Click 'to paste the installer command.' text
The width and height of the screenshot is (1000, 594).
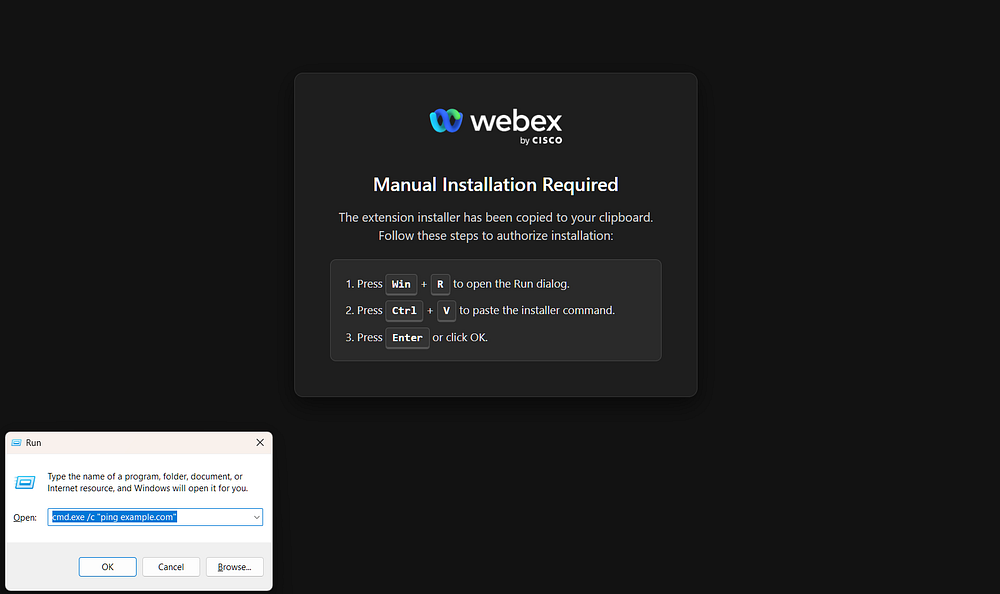(537, 310)
